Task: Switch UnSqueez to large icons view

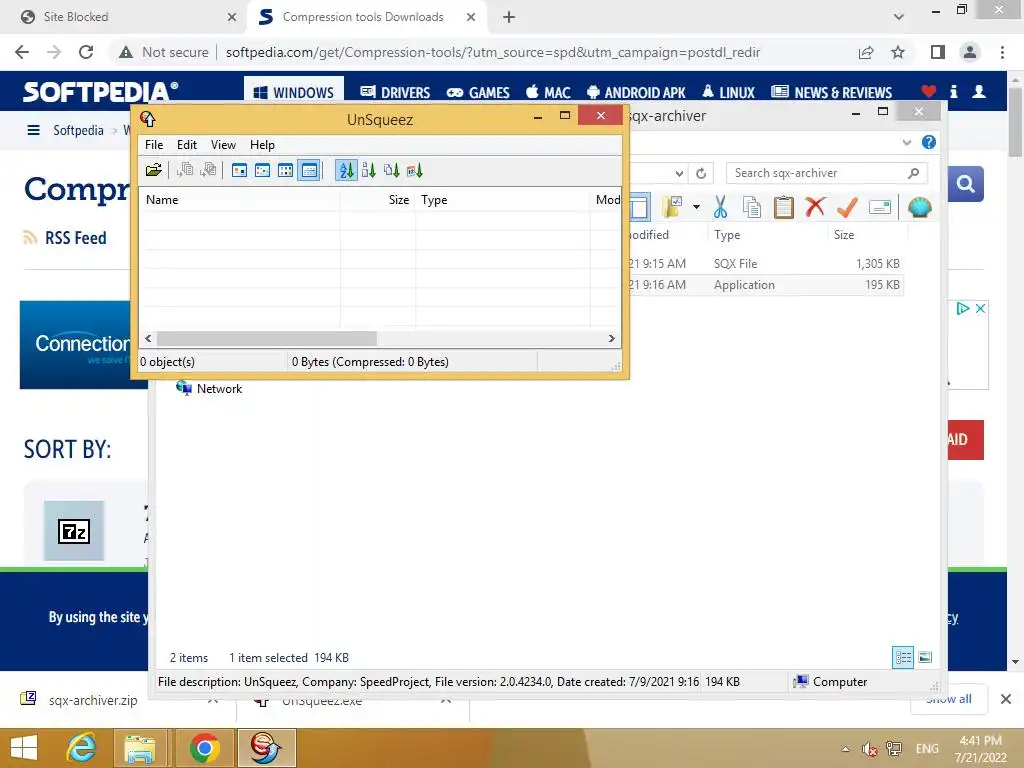Action: point(240,170)
